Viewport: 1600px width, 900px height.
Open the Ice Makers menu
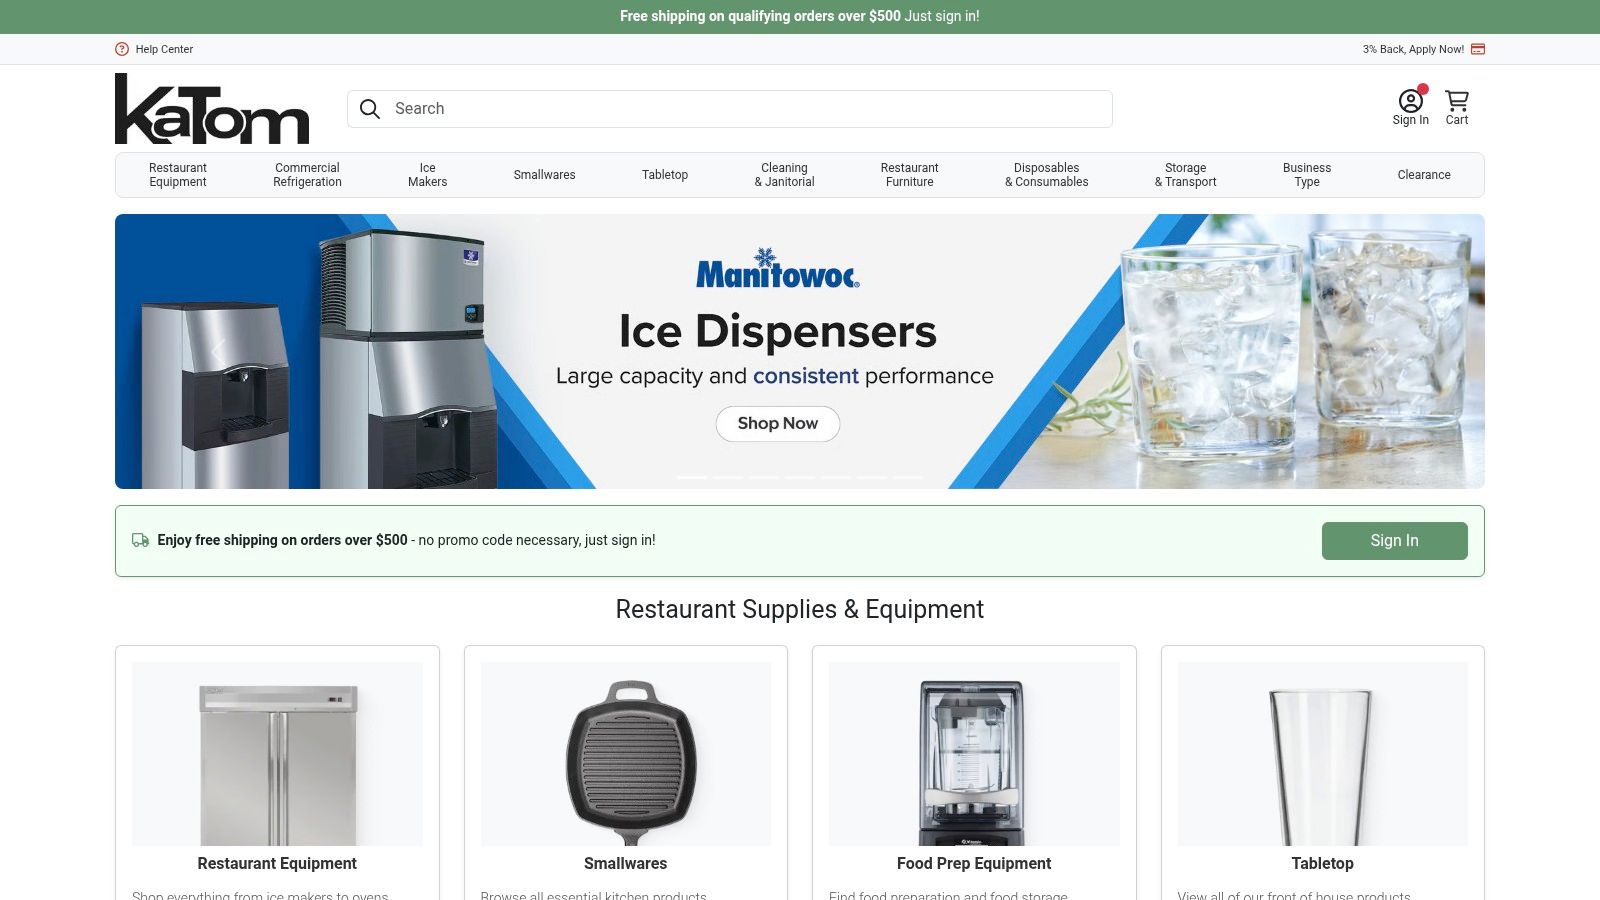(x=428, y=175)
